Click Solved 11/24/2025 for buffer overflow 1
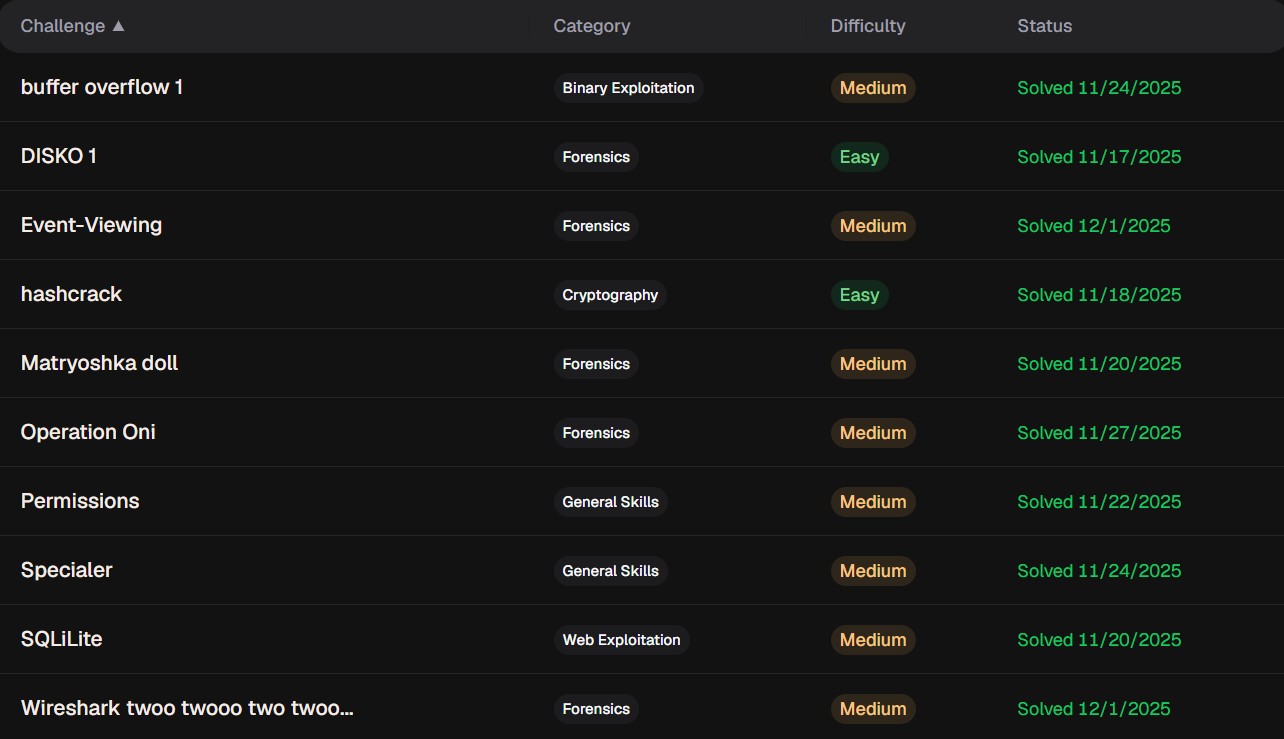This screenshot has height=739, width=1284. (x=1099, y=88)
